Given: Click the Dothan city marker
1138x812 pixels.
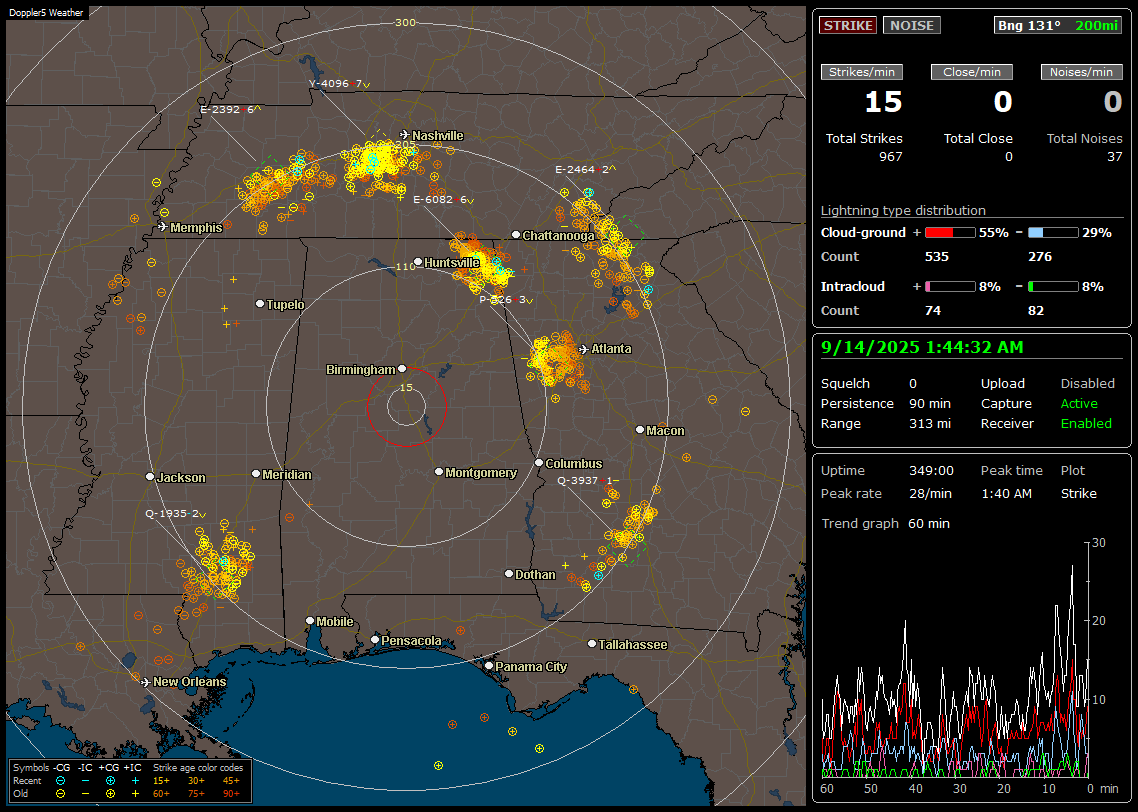Looking at the screenshot, I should [x=509, y=573].
